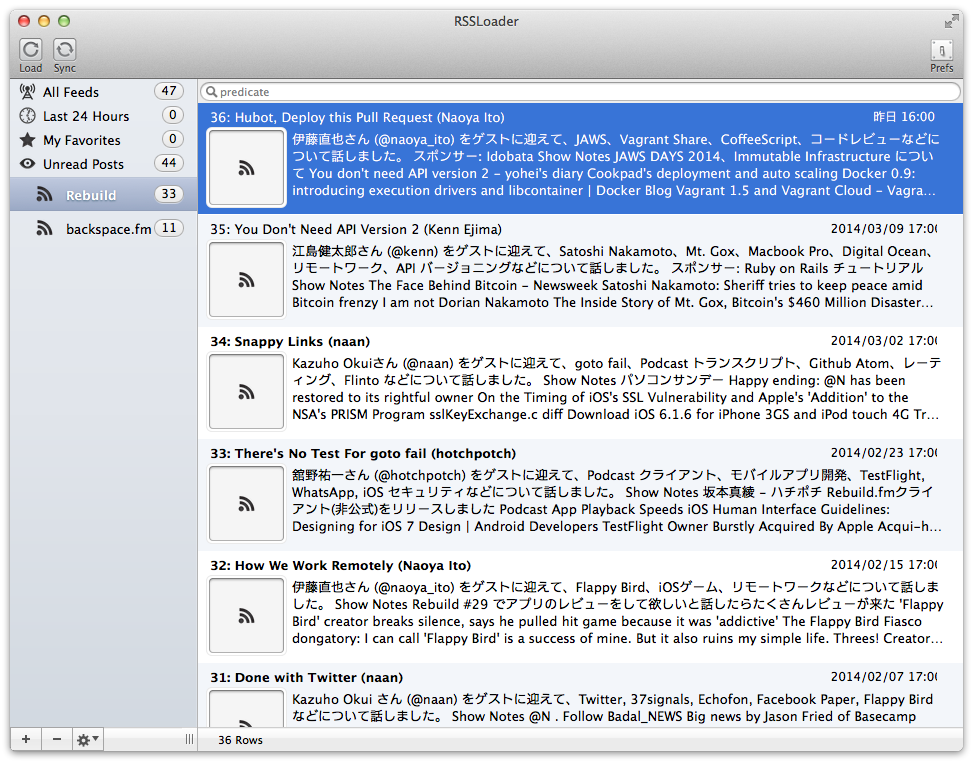Click the My Favorites count badge 0
The image size is (973, 761).
pos(173,139)
